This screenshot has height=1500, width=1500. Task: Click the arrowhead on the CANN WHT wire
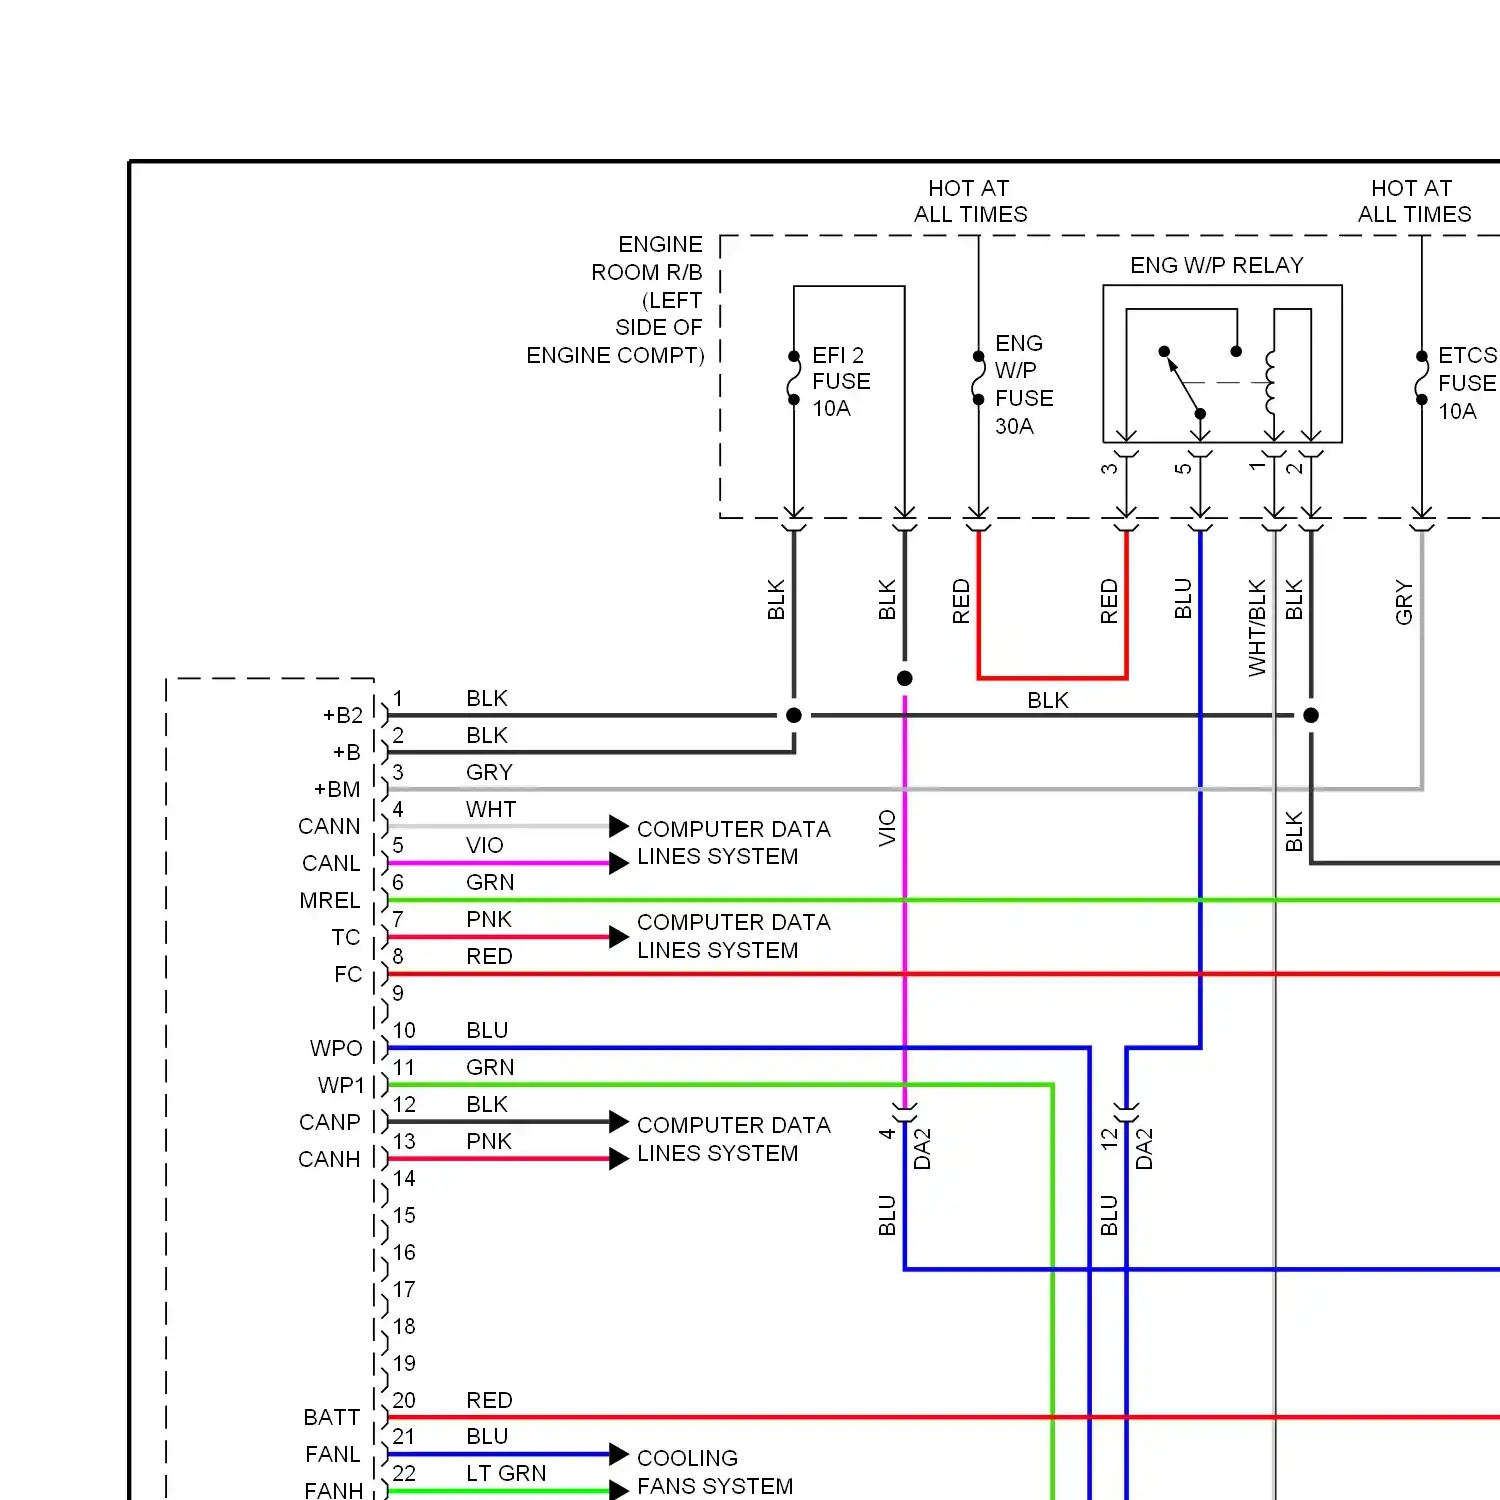coord(619,826)
